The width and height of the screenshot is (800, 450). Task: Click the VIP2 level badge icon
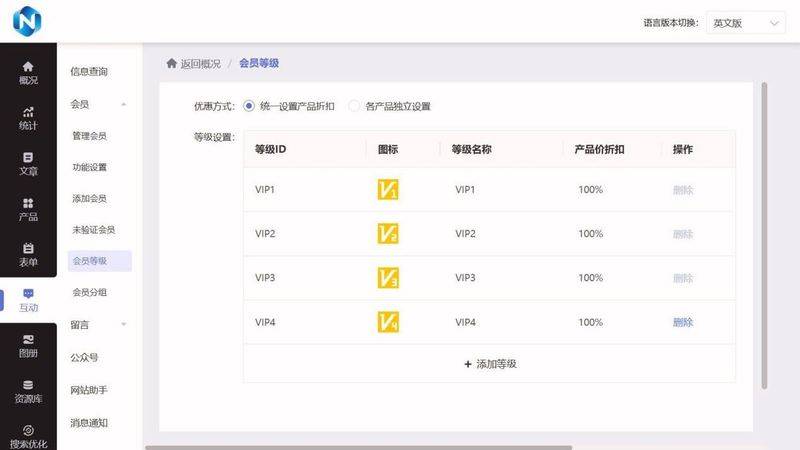388,234
